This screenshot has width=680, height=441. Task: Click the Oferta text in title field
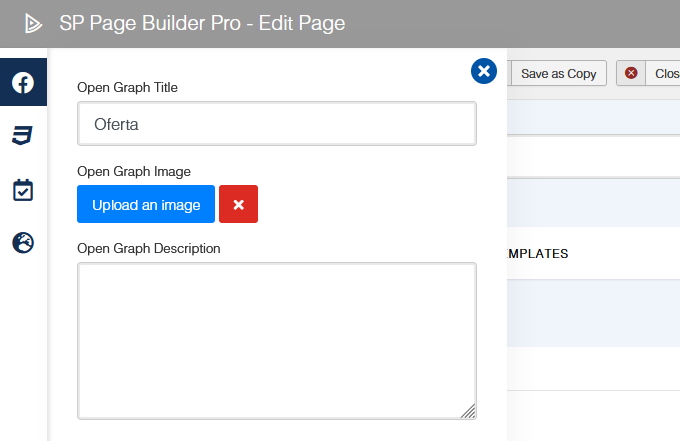click(x=116, y=124)
